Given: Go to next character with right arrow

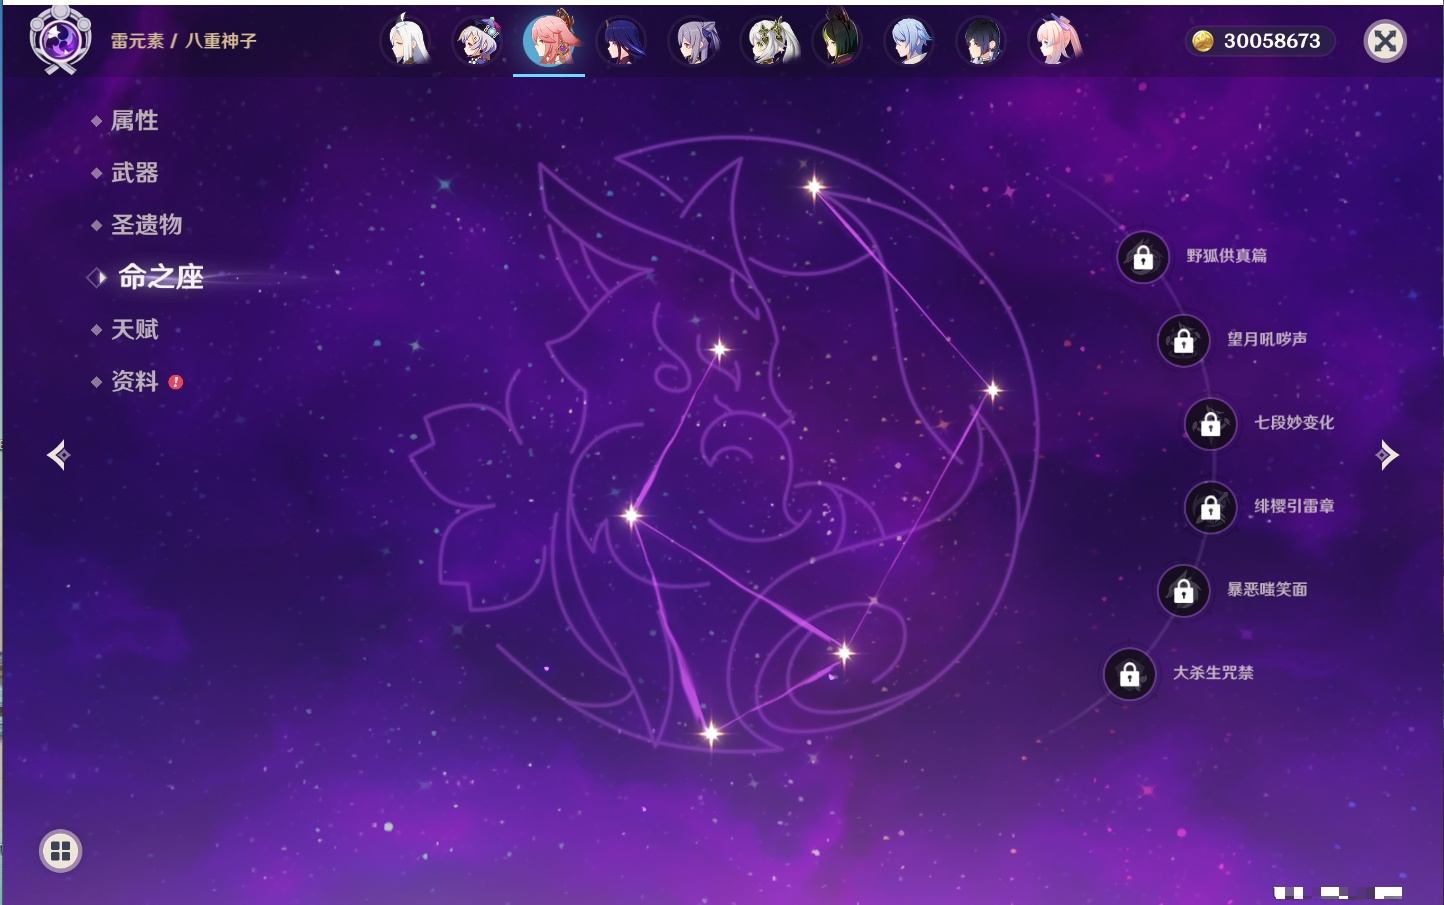Looking at the screenshot, I should (x=1387, y=455).
